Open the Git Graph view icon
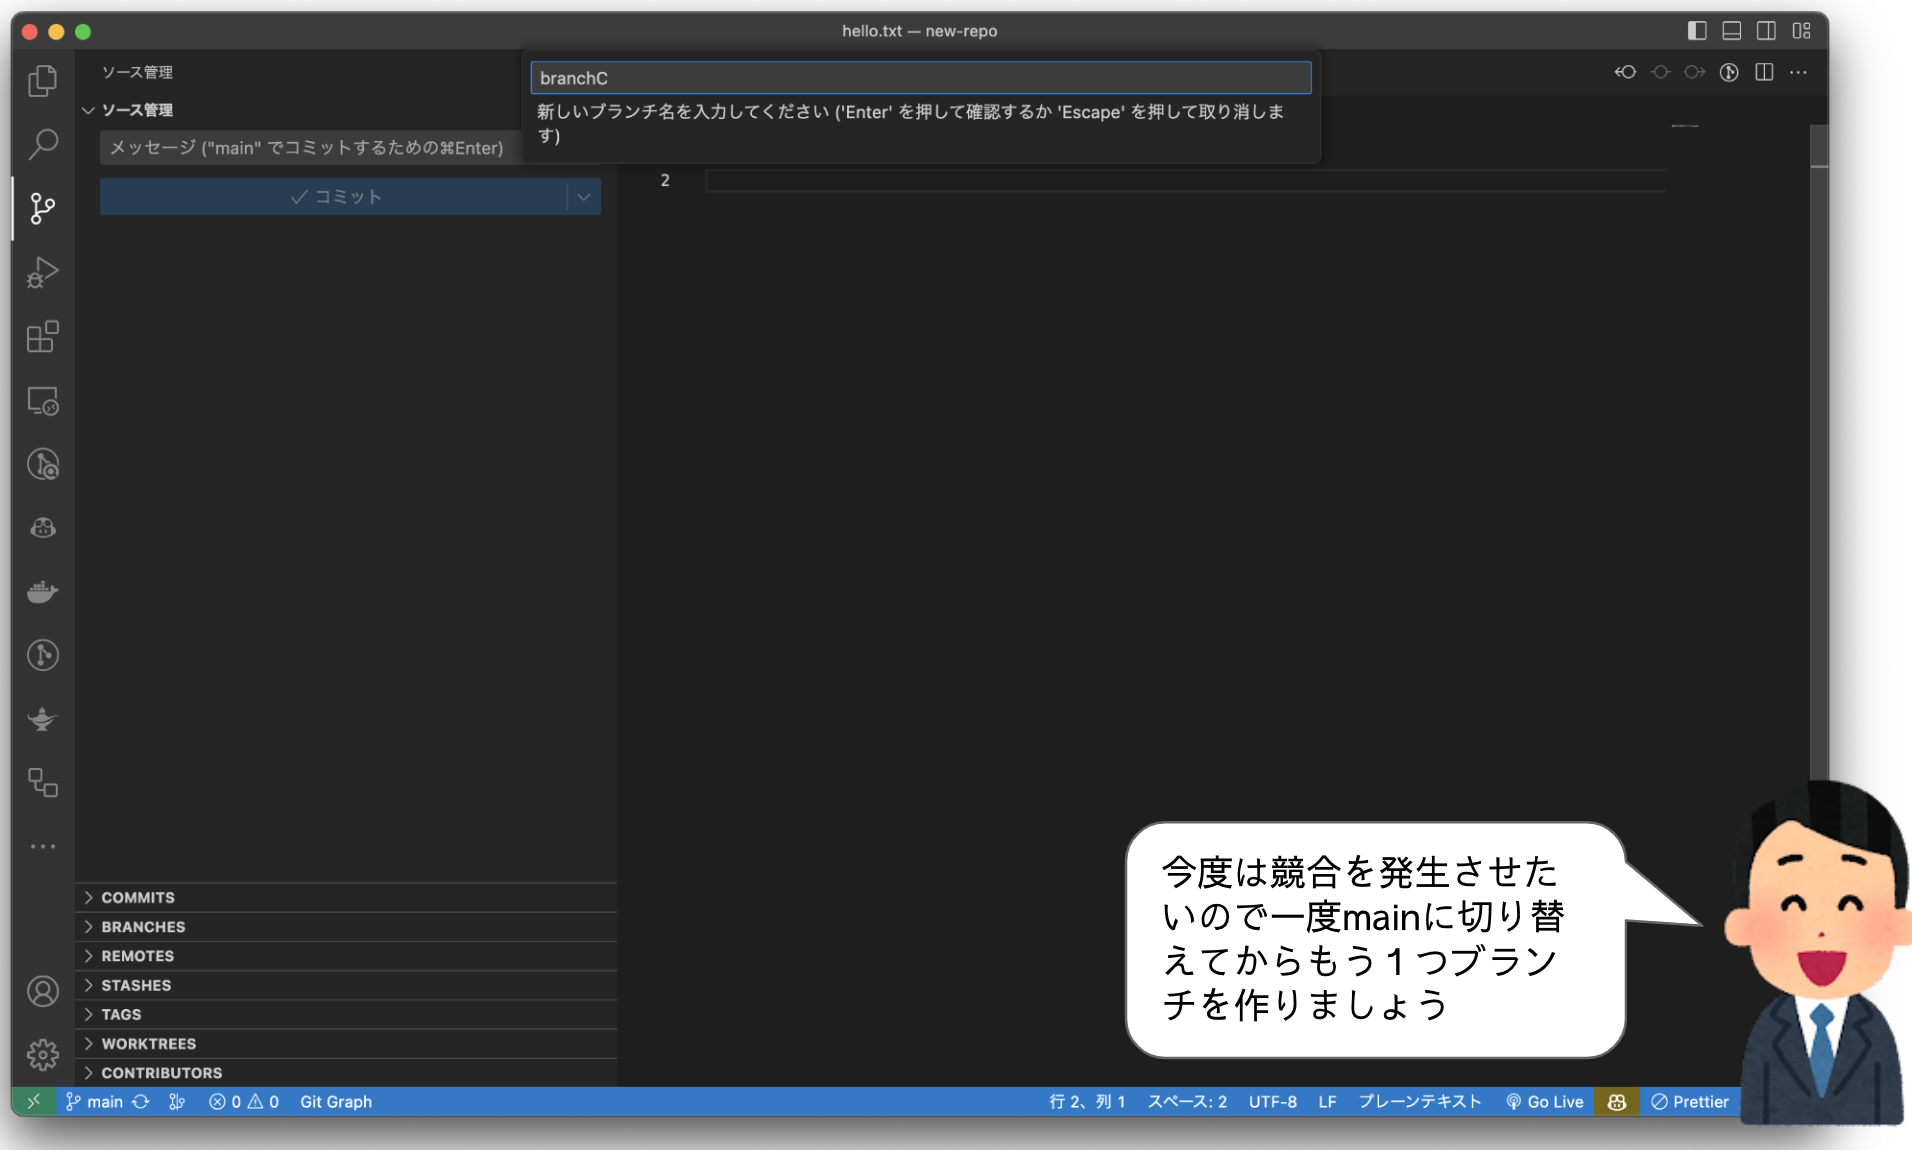The image size is (1912, 1150). click(43, 655)
